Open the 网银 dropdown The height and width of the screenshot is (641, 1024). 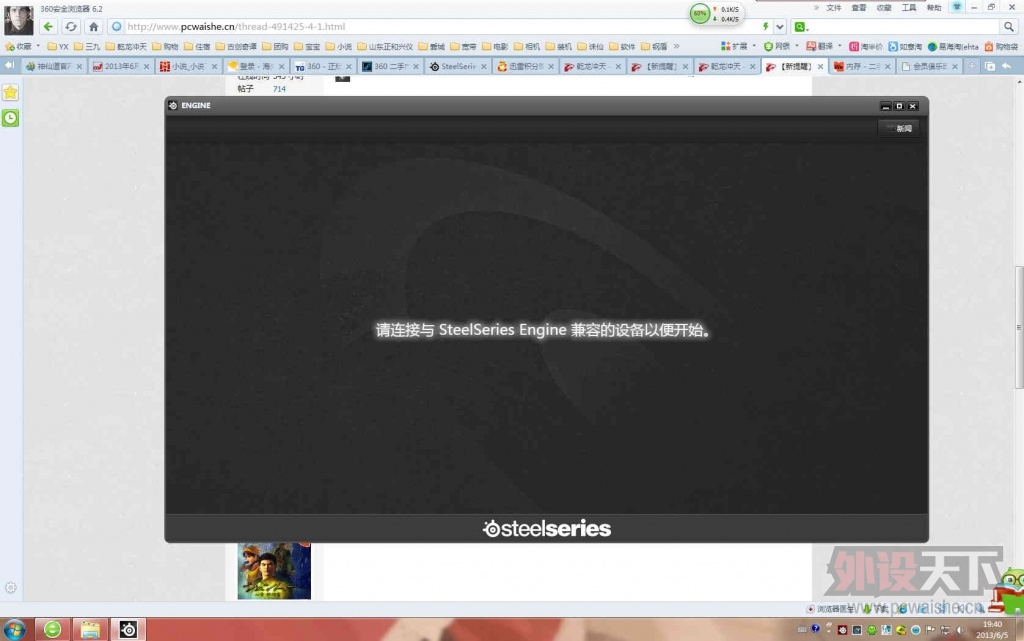781,46
